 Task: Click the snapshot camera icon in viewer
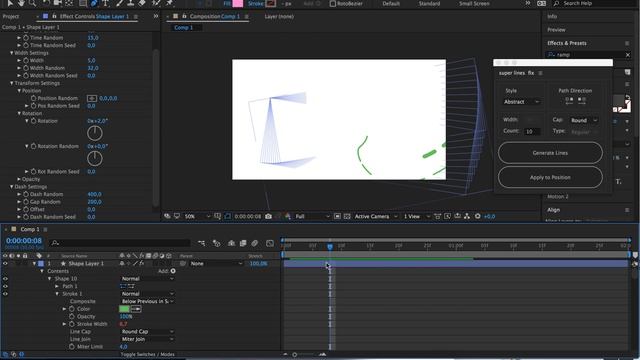tap(268, 216)
